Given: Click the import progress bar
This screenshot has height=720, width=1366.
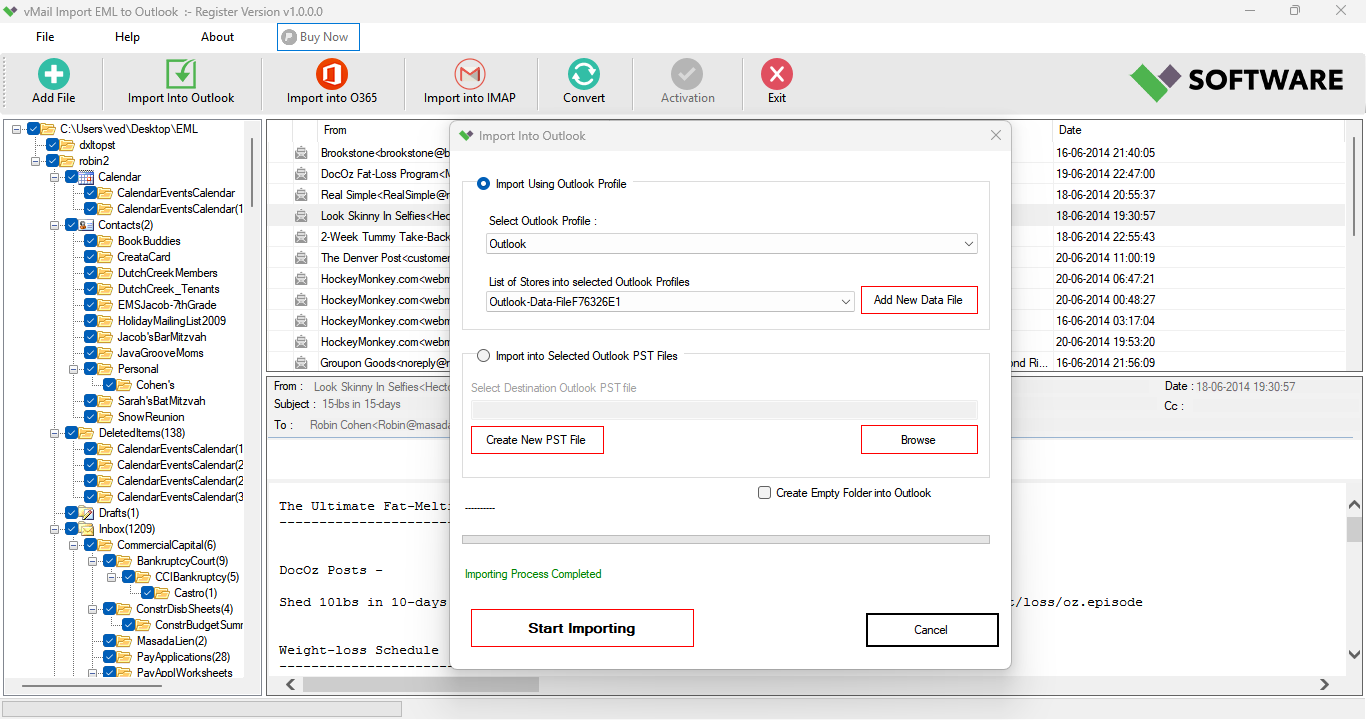Looking at the screenshot, I should (x=725, y=540).
